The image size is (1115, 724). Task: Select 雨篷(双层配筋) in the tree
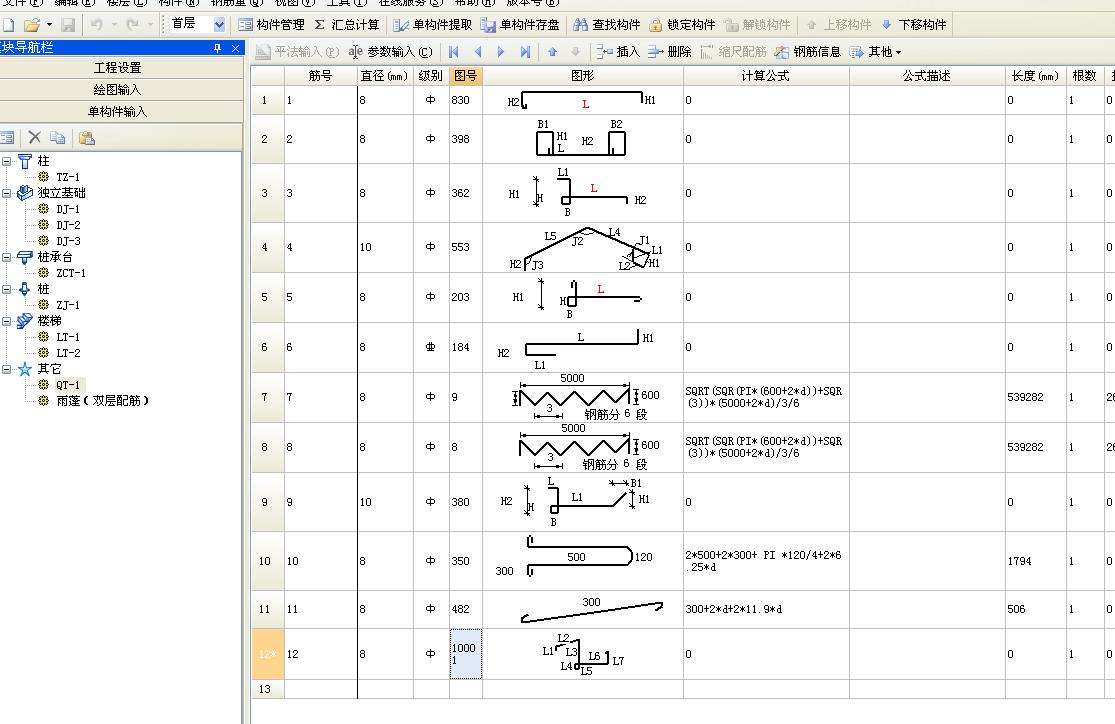102,400
